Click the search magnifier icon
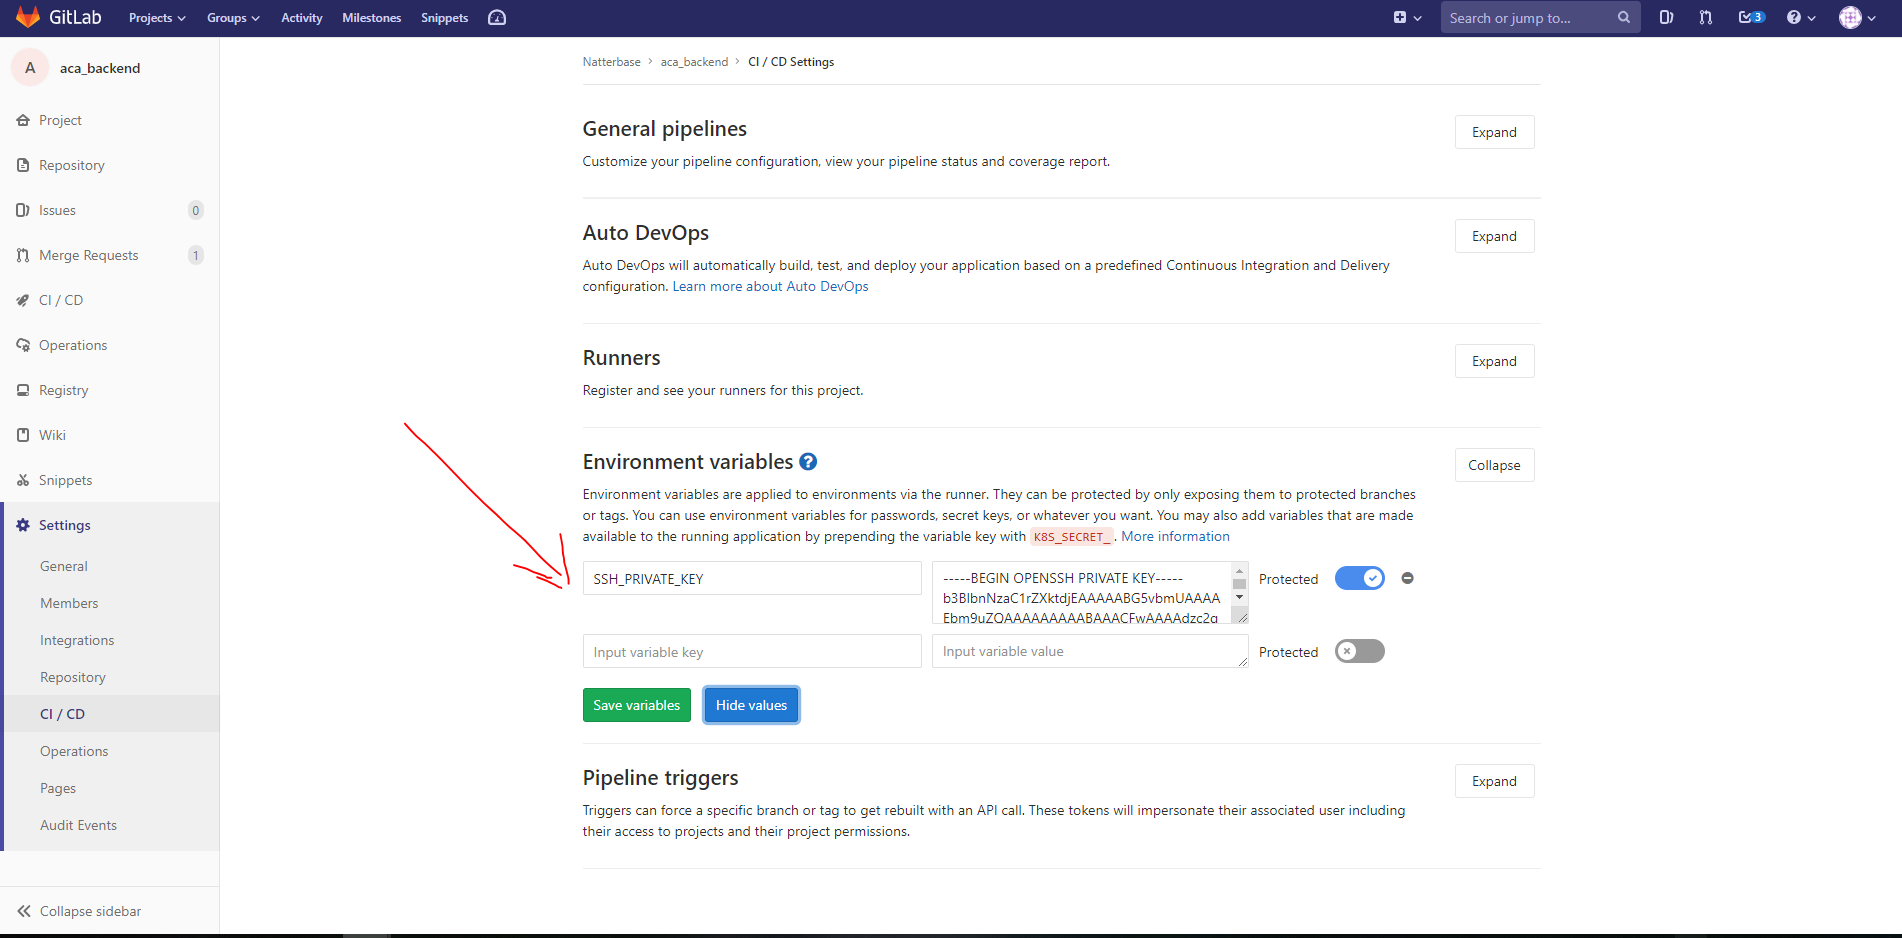Screen dimensions: 1902x938 [x=1623, y=17]
